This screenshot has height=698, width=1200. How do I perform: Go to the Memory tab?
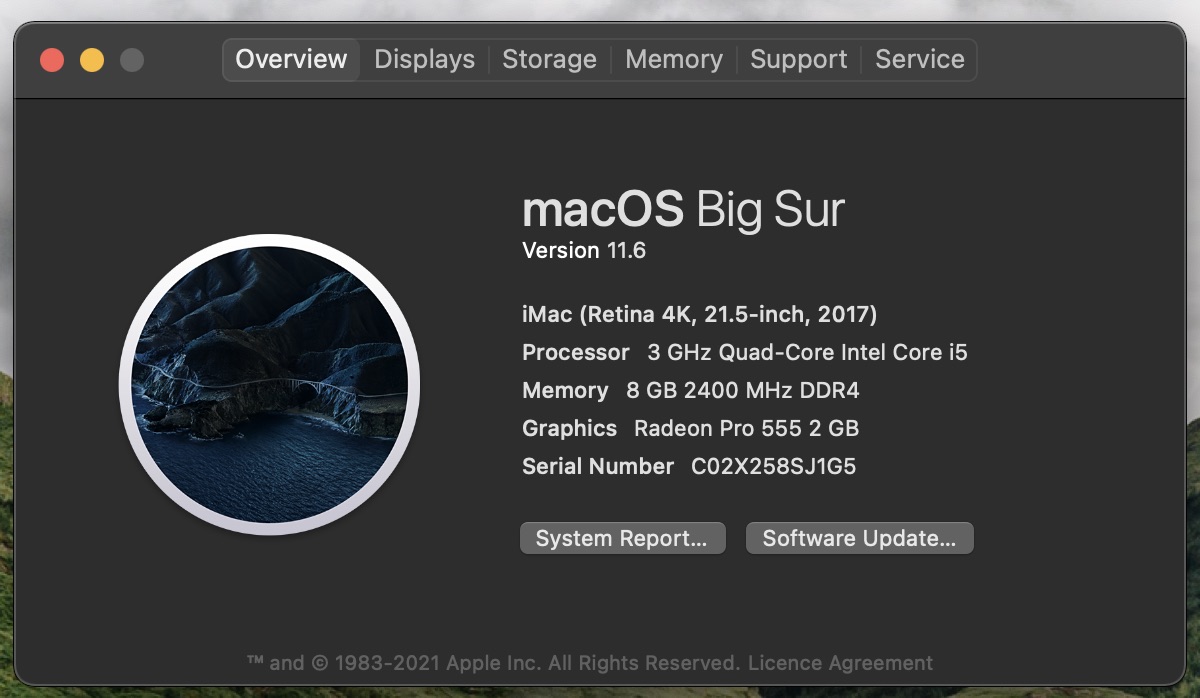(673, 60)
